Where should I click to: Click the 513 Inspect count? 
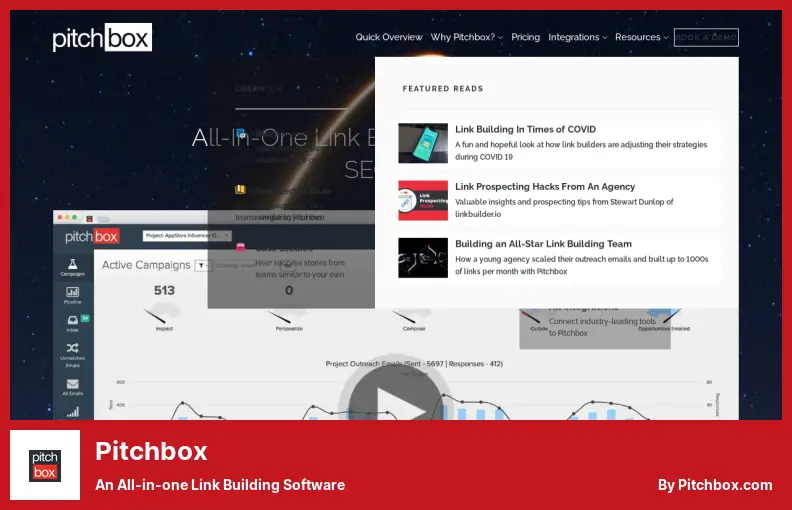click(x=164, y=290)
